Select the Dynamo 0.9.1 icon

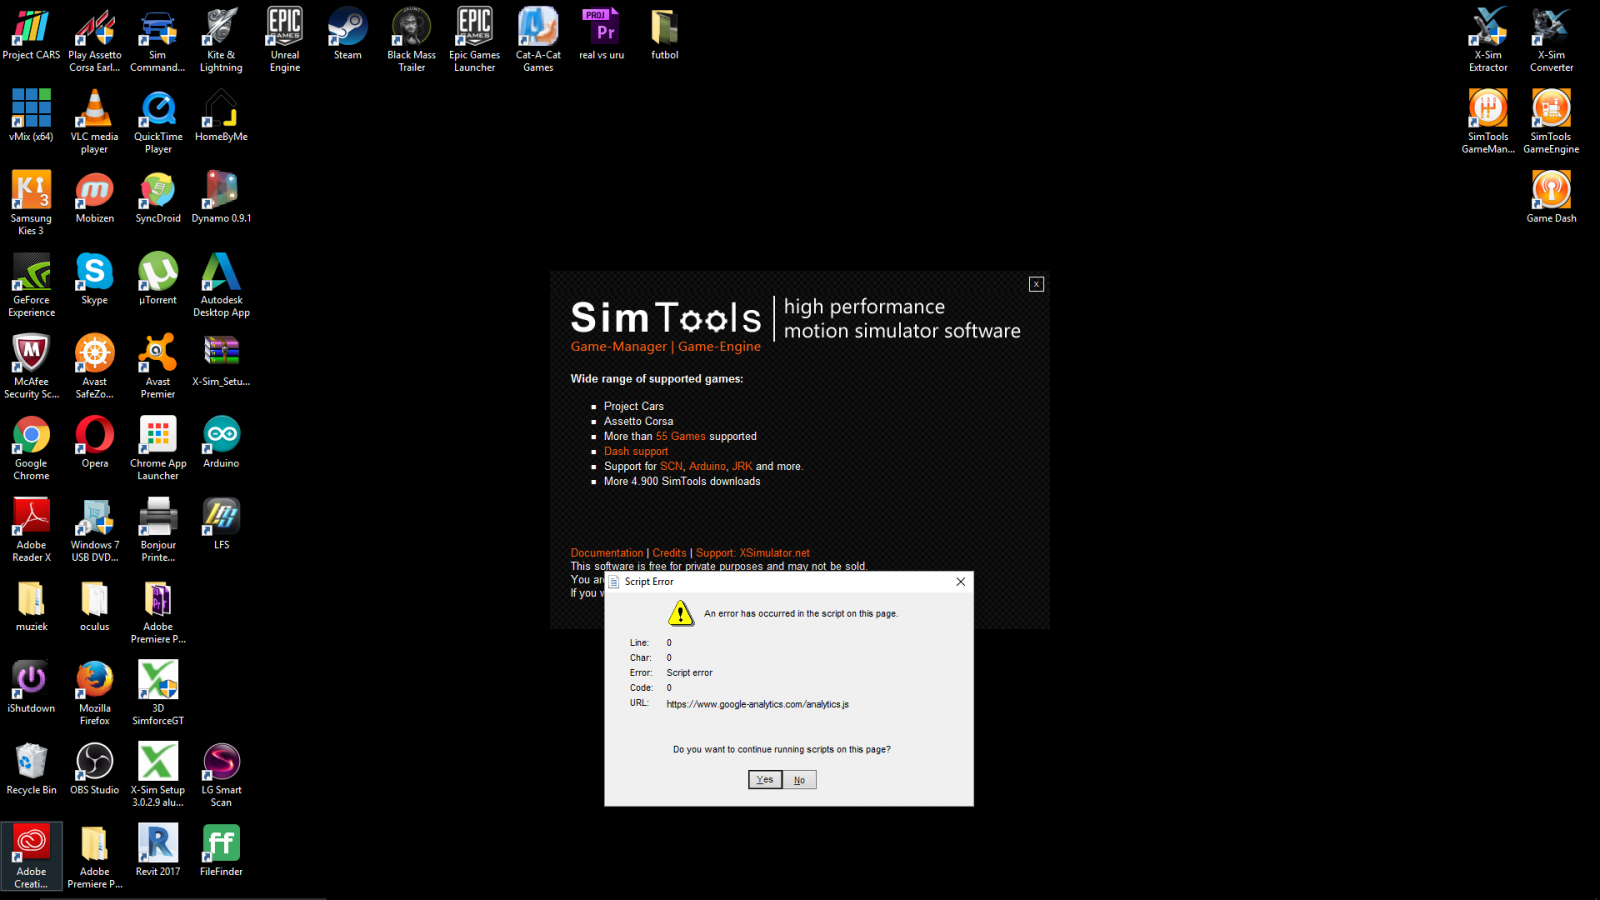click(x=221, y=197)
